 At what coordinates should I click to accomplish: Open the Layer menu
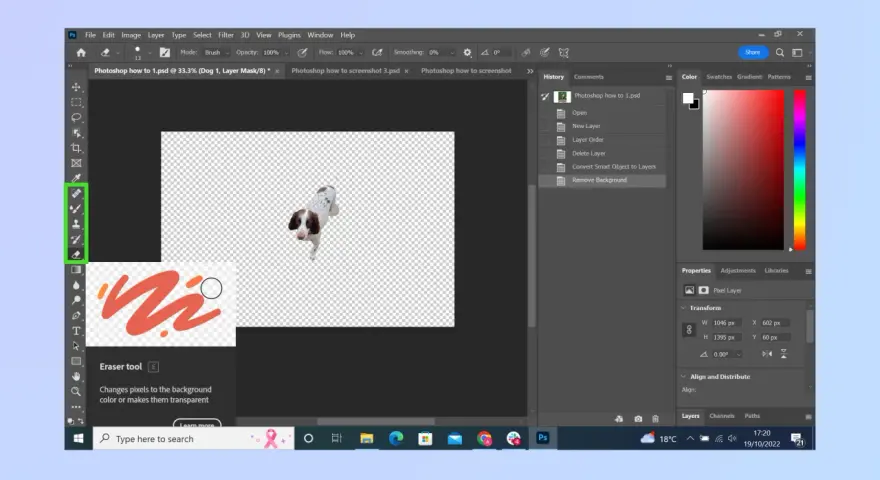155,35
